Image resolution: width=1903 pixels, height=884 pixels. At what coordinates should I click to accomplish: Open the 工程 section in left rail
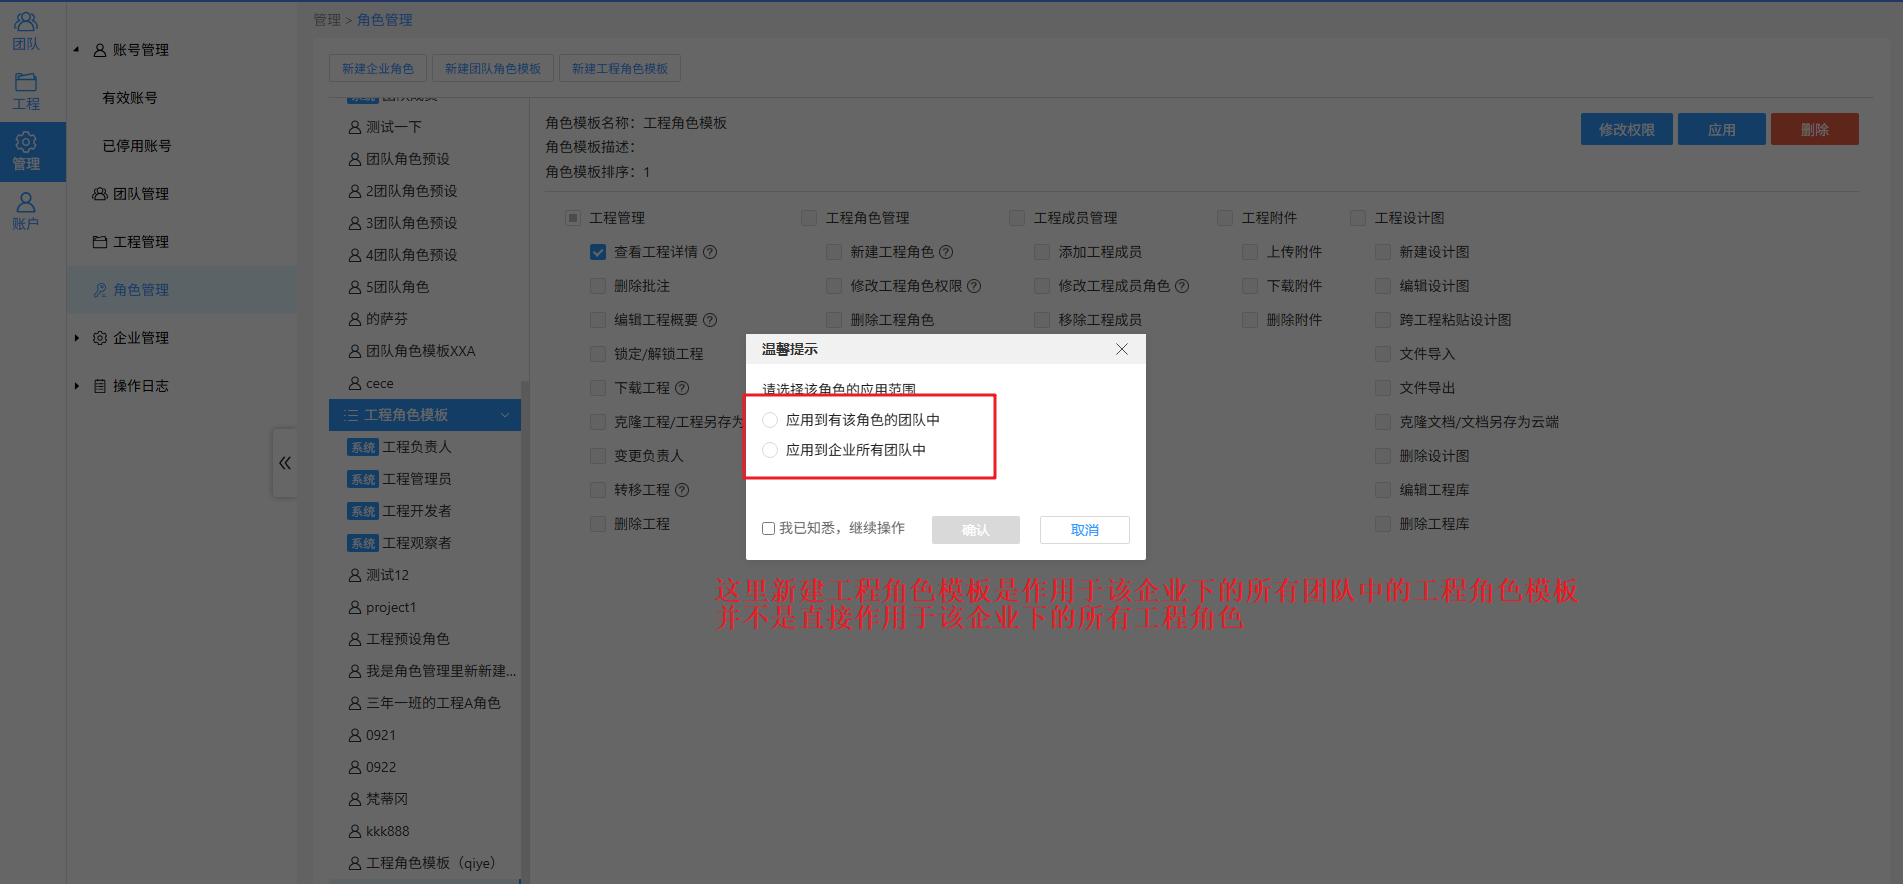[26, 91]
